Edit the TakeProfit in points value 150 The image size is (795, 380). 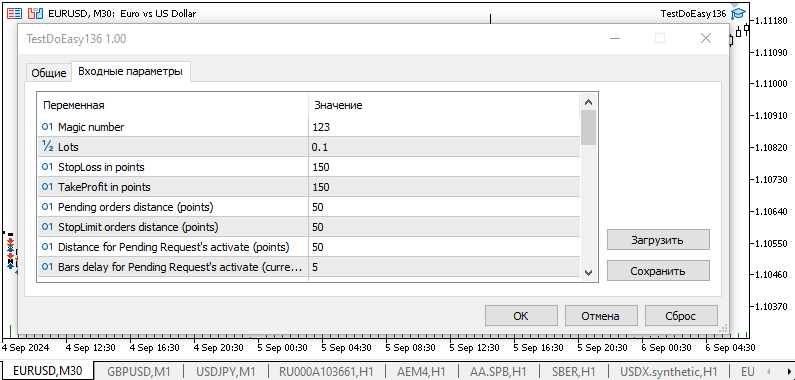click(x=444, y=187)
